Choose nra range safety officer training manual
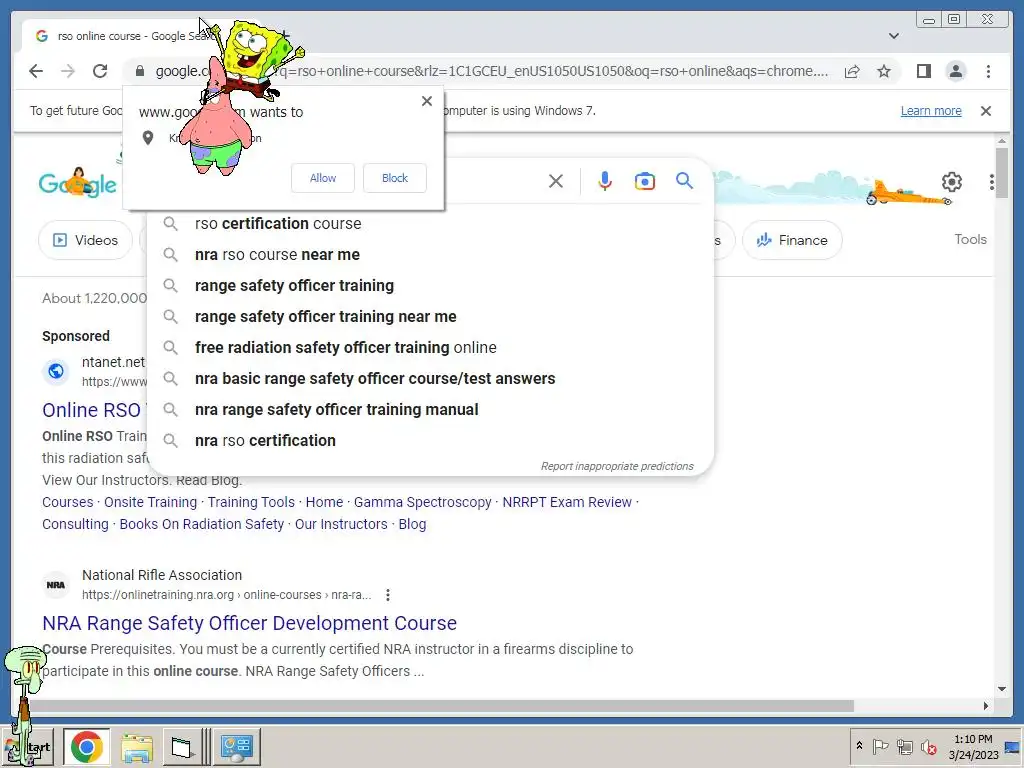This screenshot has width=1024, height=768. click(x=430, y=409)
